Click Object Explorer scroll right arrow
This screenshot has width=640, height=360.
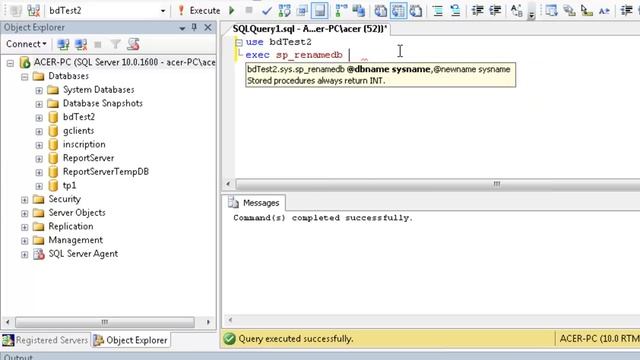(x=209, y=322)
